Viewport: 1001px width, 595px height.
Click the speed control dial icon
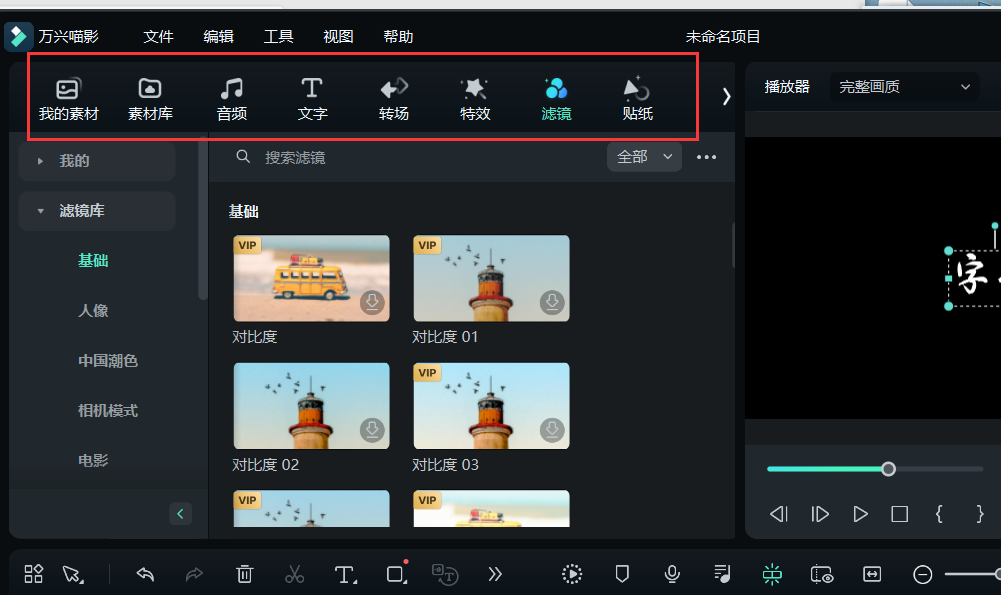coord(571,574)
